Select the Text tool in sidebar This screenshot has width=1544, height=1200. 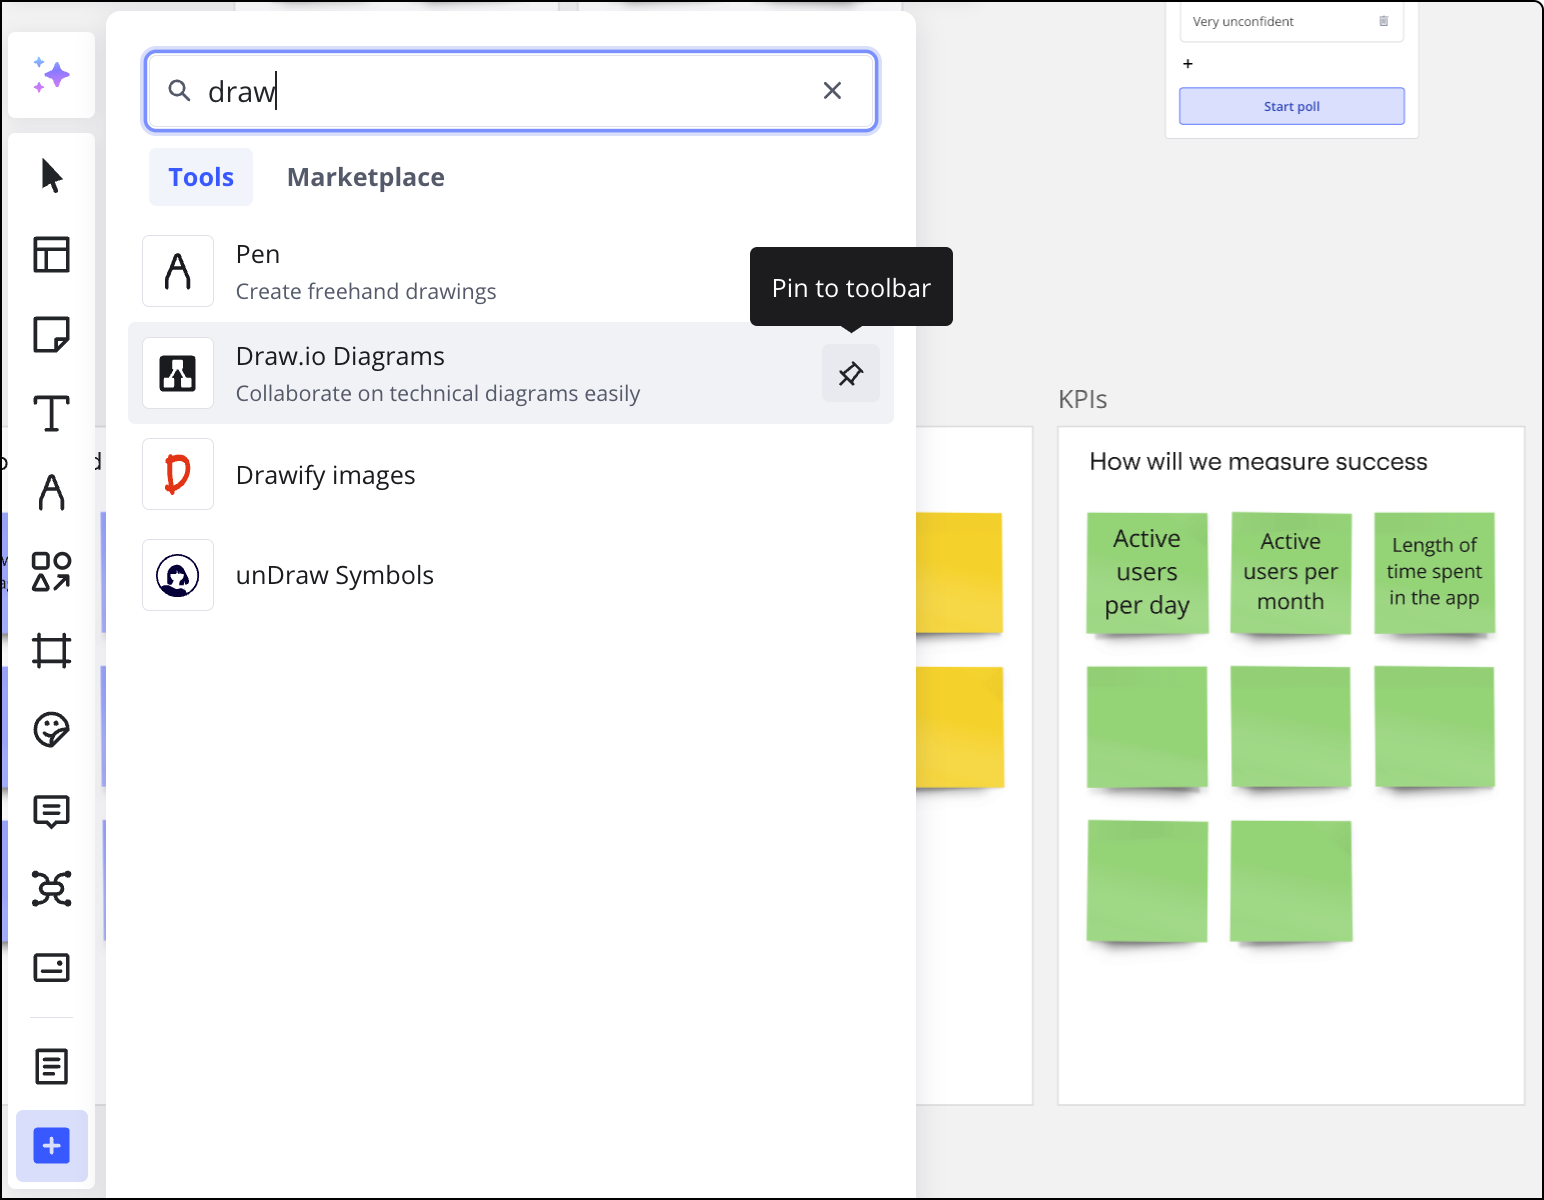pos(51,413)
